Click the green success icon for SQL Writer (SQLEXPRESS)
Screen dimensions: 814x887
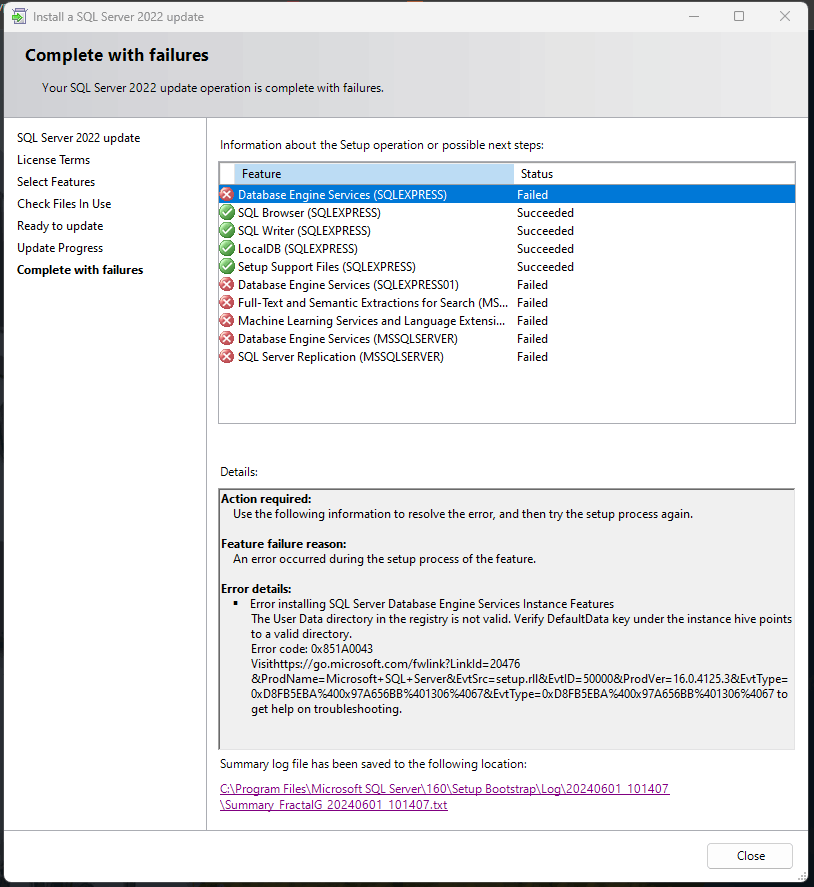tap(227, 231)
